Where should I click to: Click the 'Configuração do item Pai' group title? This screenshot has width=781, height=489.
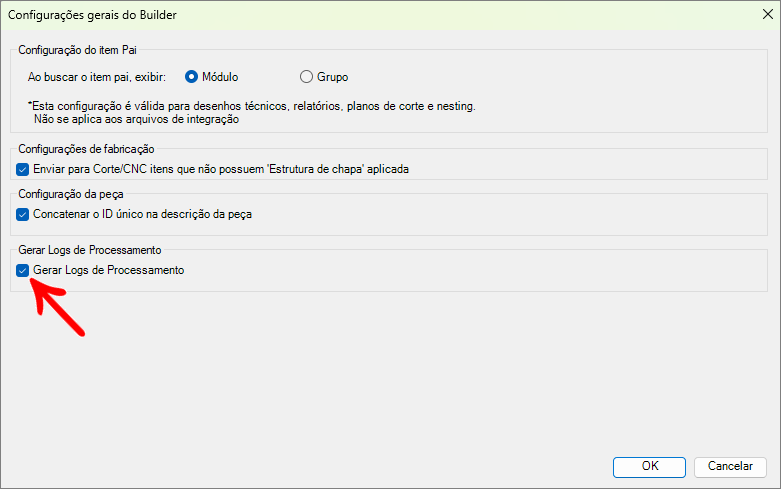[77, 50]
